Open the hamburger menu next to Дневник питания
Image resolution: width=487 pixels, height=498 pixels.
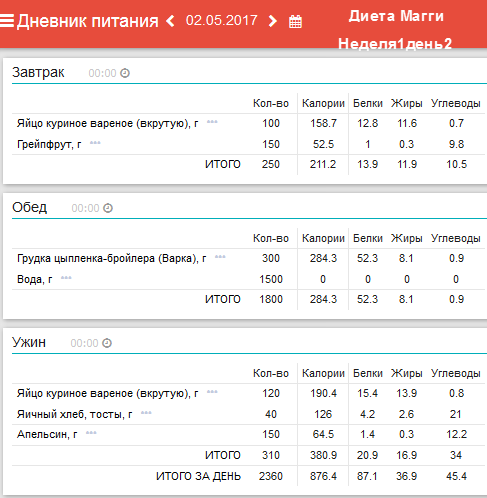pyautogui.click(x=7, y=21)
